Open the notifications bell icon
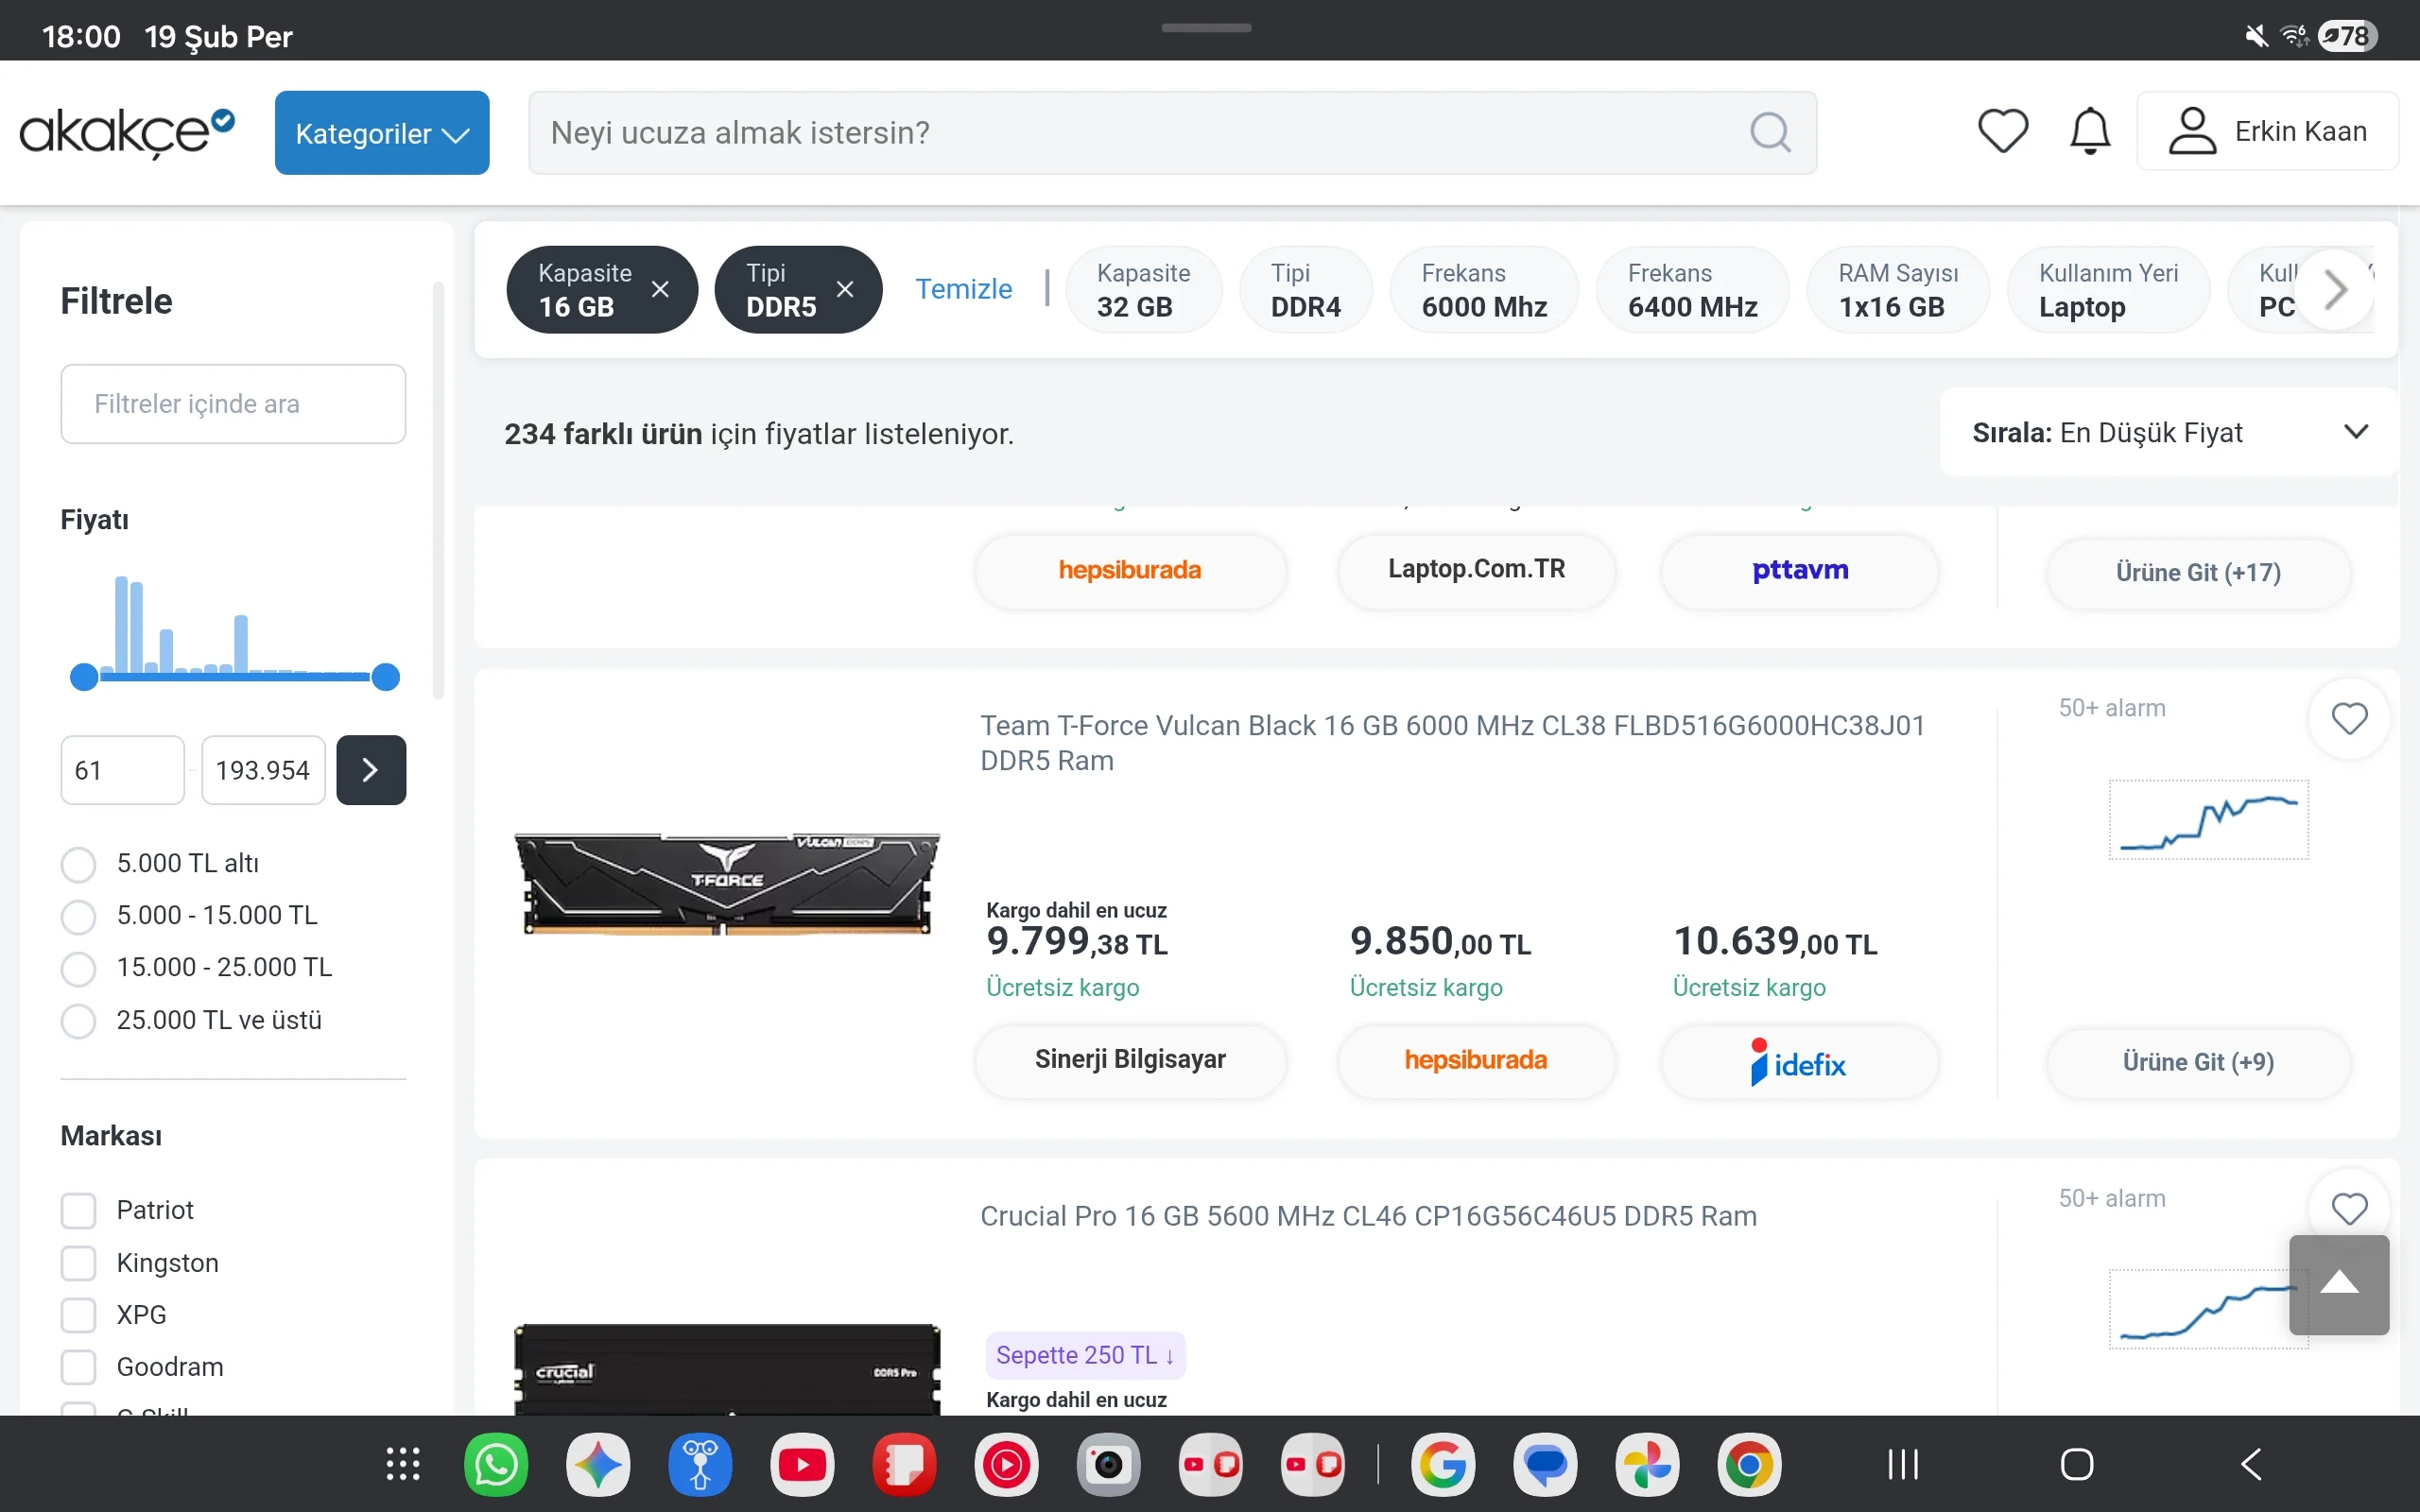This screenshot has width=2420, height=1512. (2089, 131)
